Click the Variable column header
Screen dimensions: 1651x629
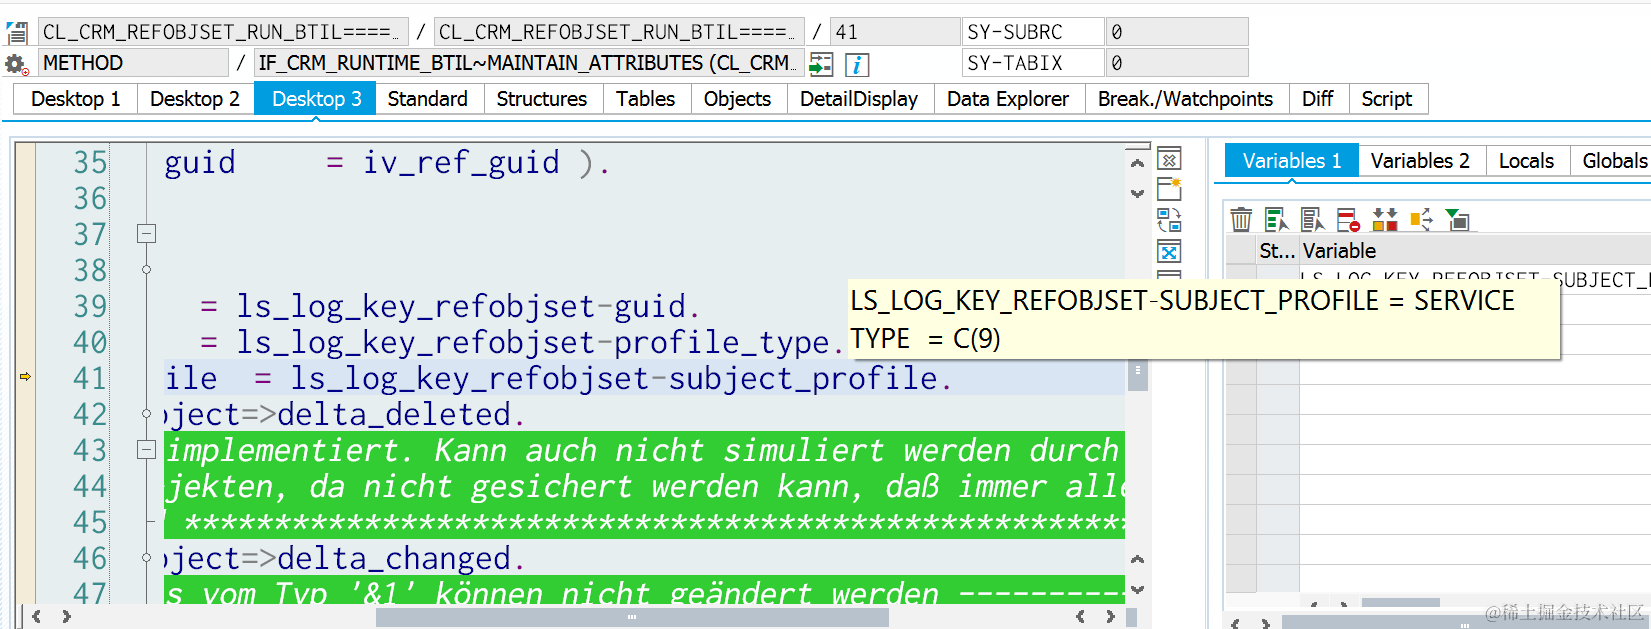[x=1475, y=250]
